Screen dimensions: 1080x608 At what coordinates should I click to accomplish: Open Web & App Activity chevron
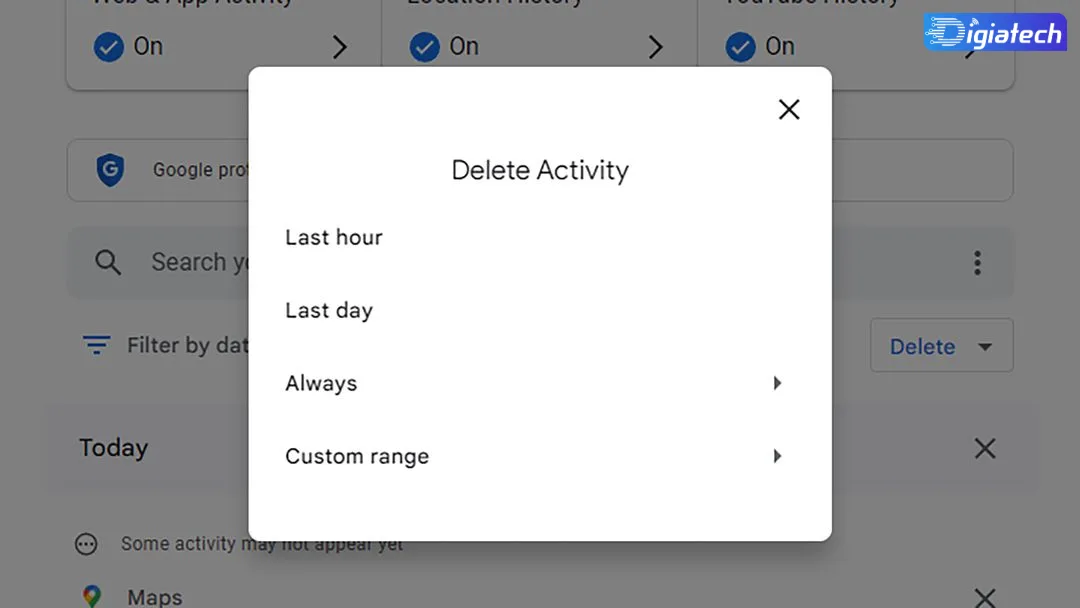click(340, 47)
